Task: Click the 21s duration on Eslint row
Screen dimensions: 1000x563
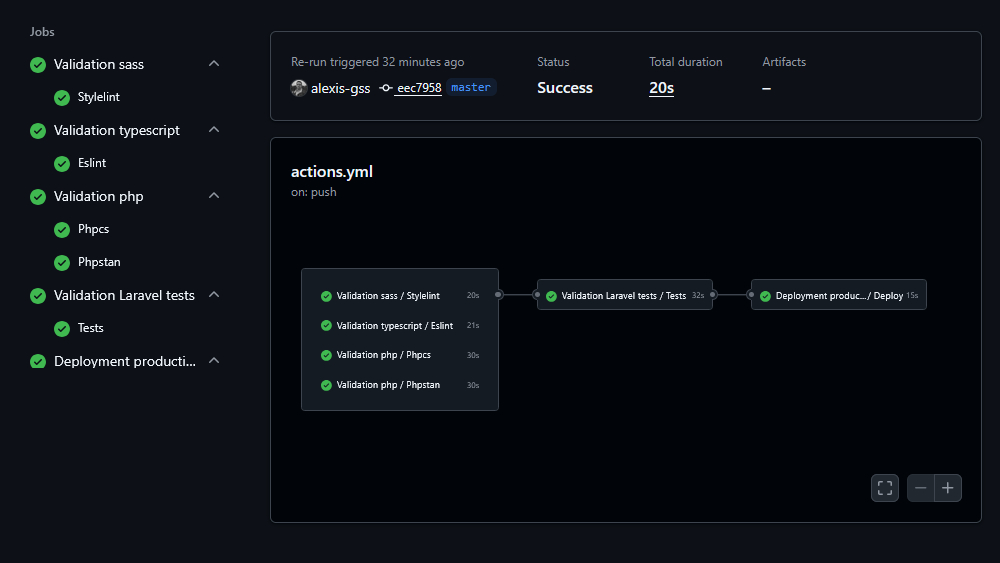Action: [473, 325]
